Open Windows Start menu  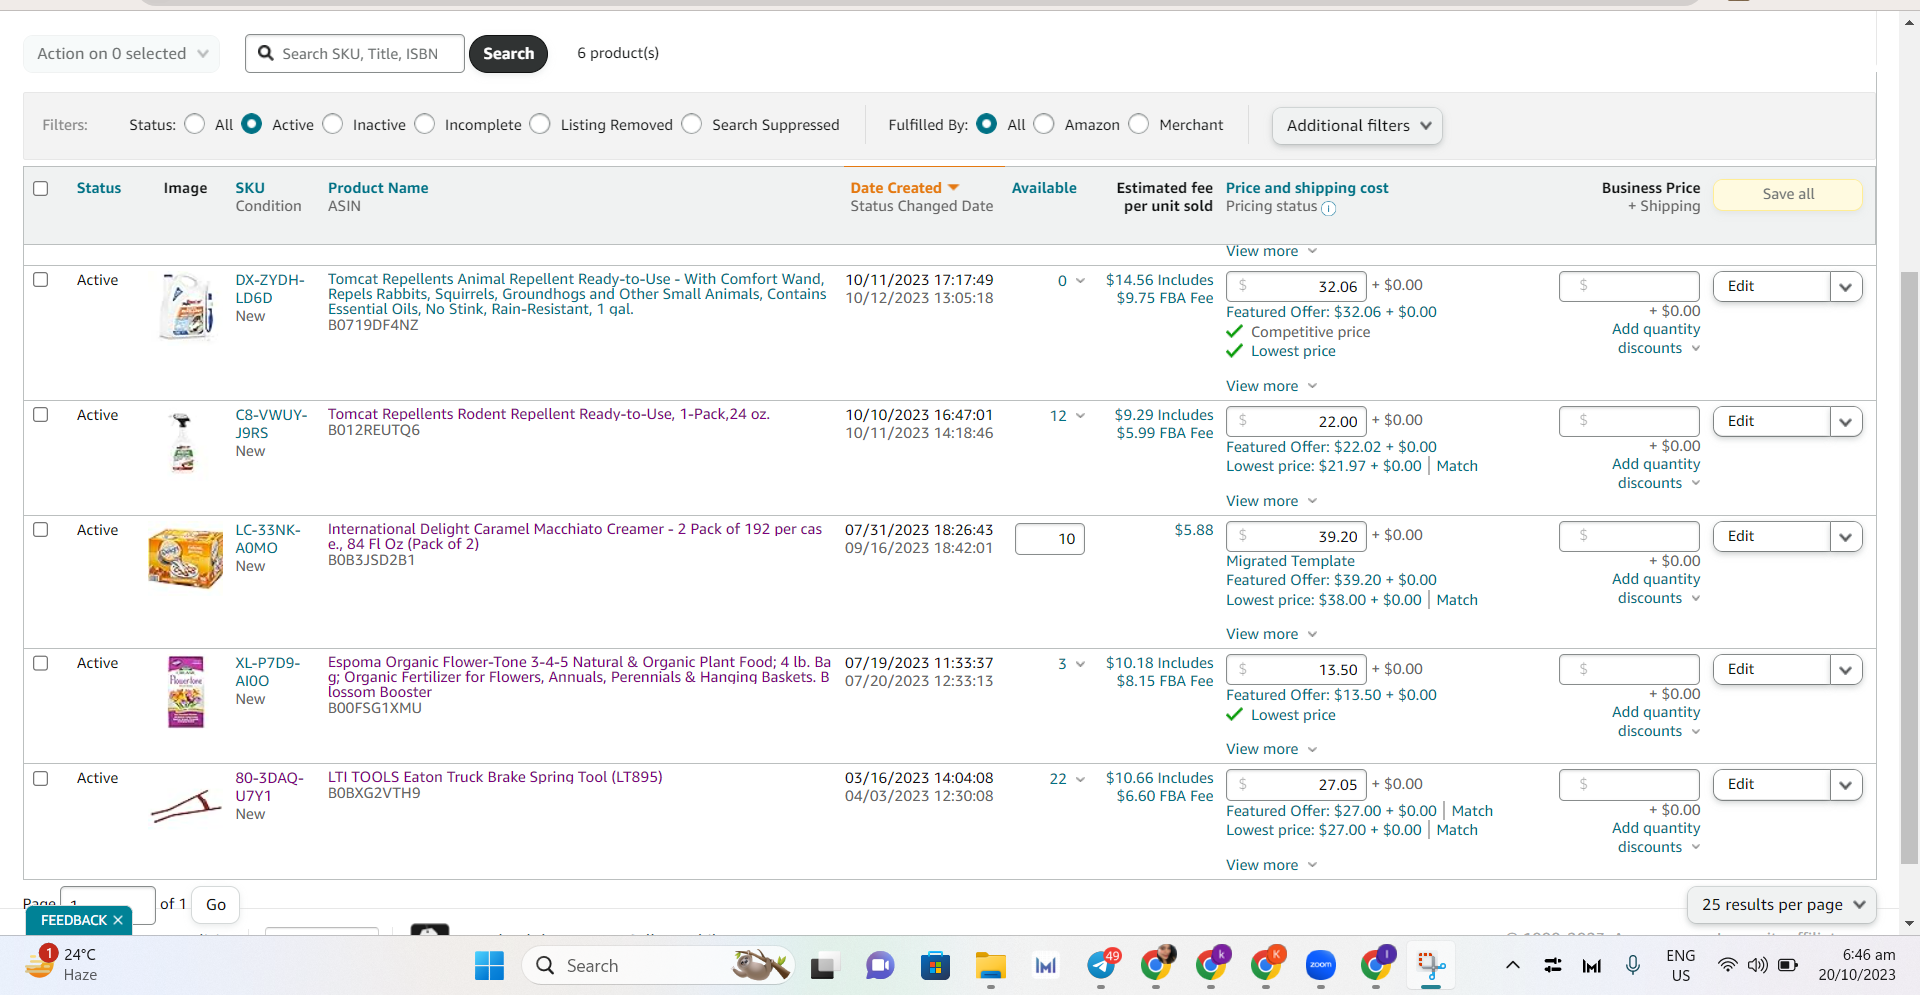click(489, 966)
